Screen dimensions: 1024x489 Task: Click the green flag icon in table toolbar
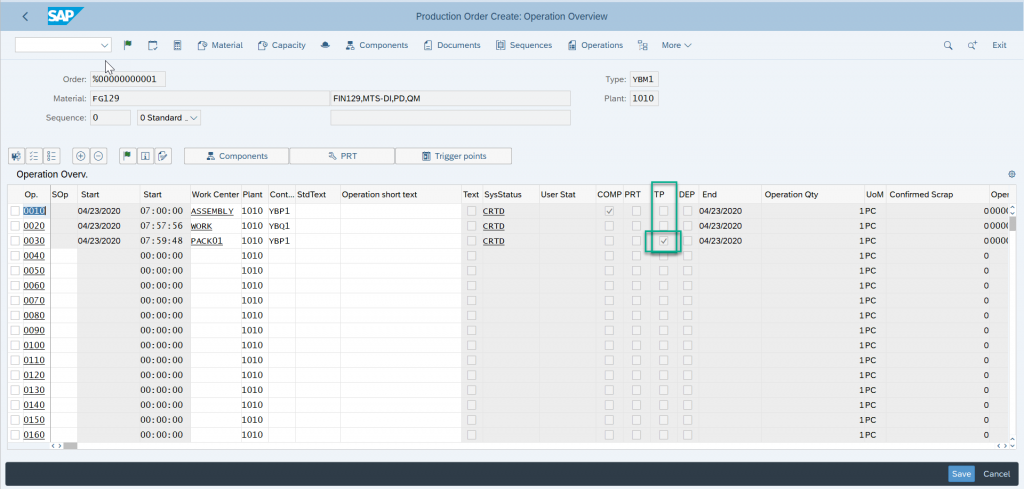point(127,156)
